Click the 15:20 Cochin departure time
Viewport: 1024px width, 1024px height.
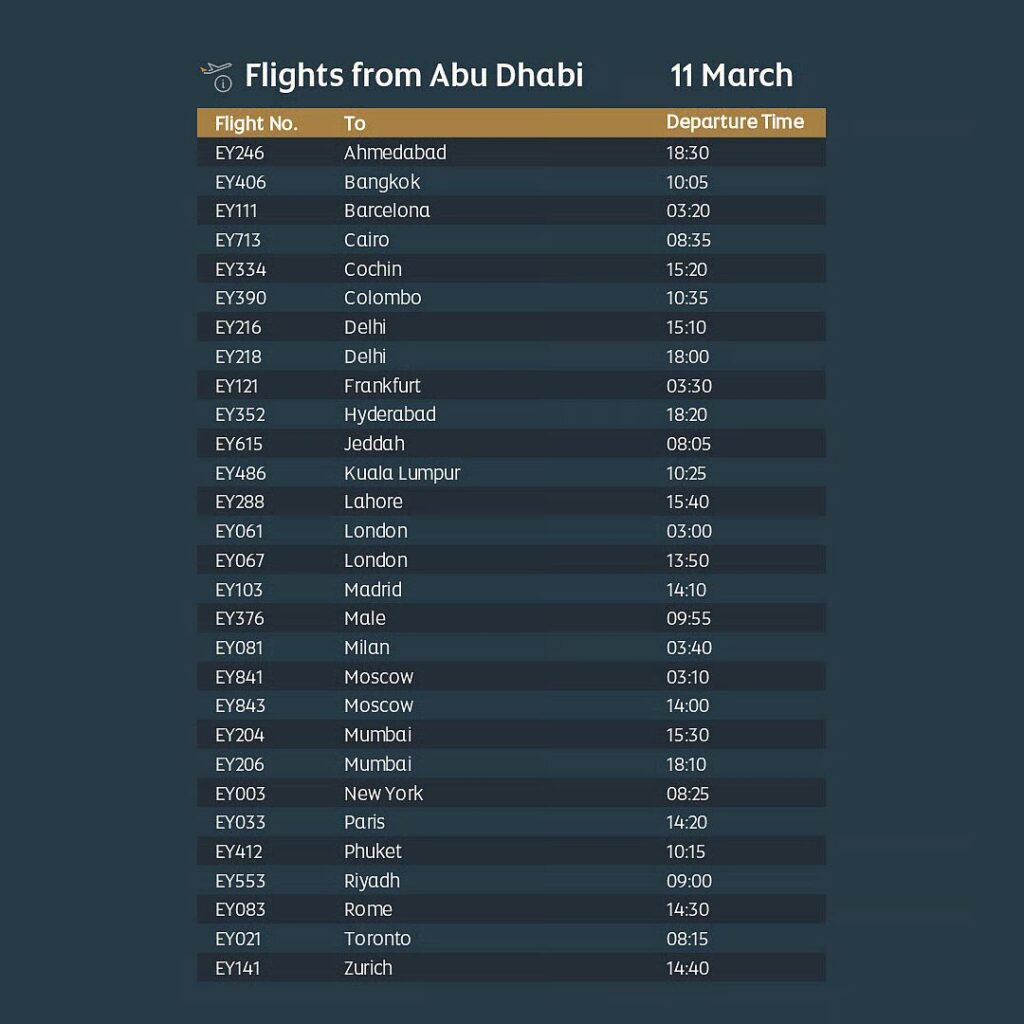pos(687,269)
